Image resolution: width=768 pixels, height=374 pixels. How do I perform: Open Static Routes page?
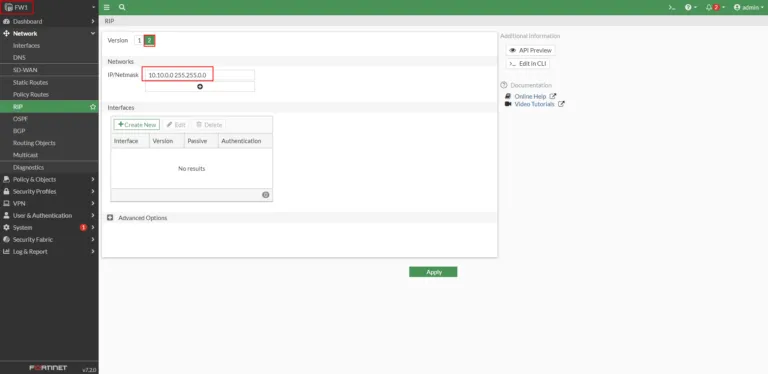pyautogui.click(x=49, y=82)
